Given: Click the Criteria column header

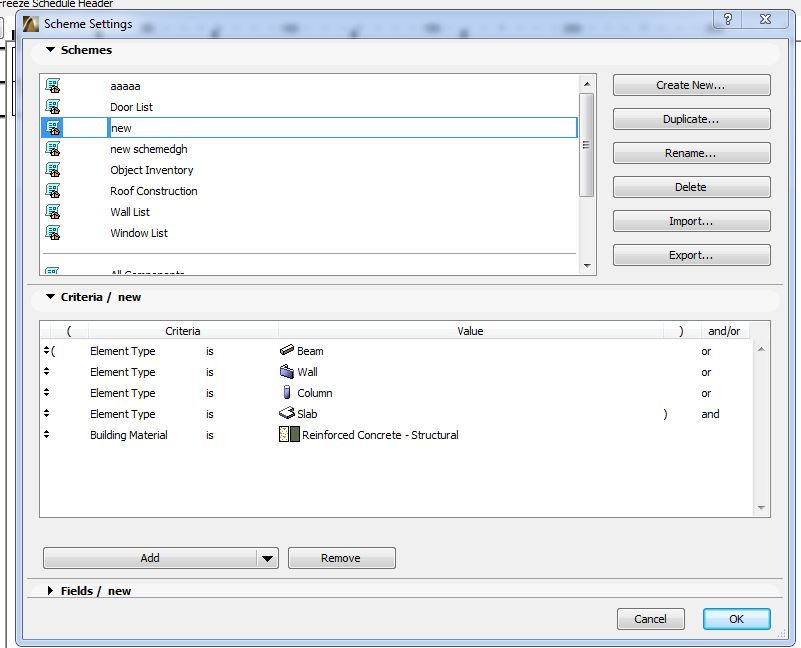Looking at the screenshot, I should pyautogui.click(x=183, y=331).
